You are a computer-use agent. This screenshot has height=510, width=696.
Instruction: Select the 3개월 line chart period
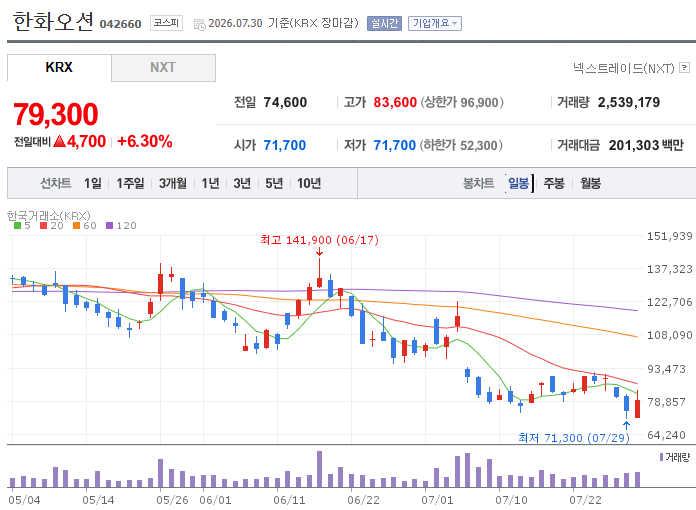pos(173,183)
